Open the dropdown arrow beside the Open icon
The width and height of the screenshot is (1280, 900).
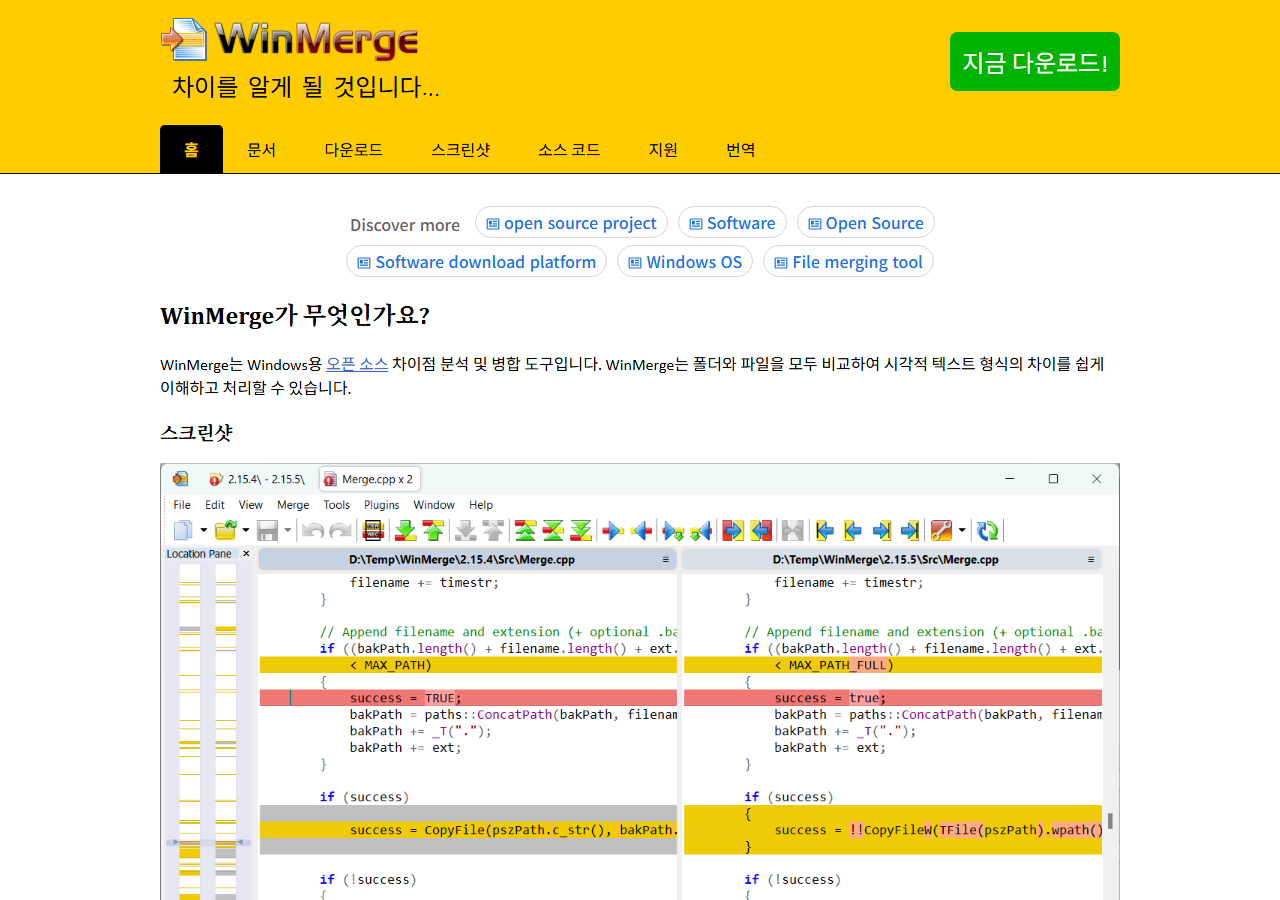point(246,530)
